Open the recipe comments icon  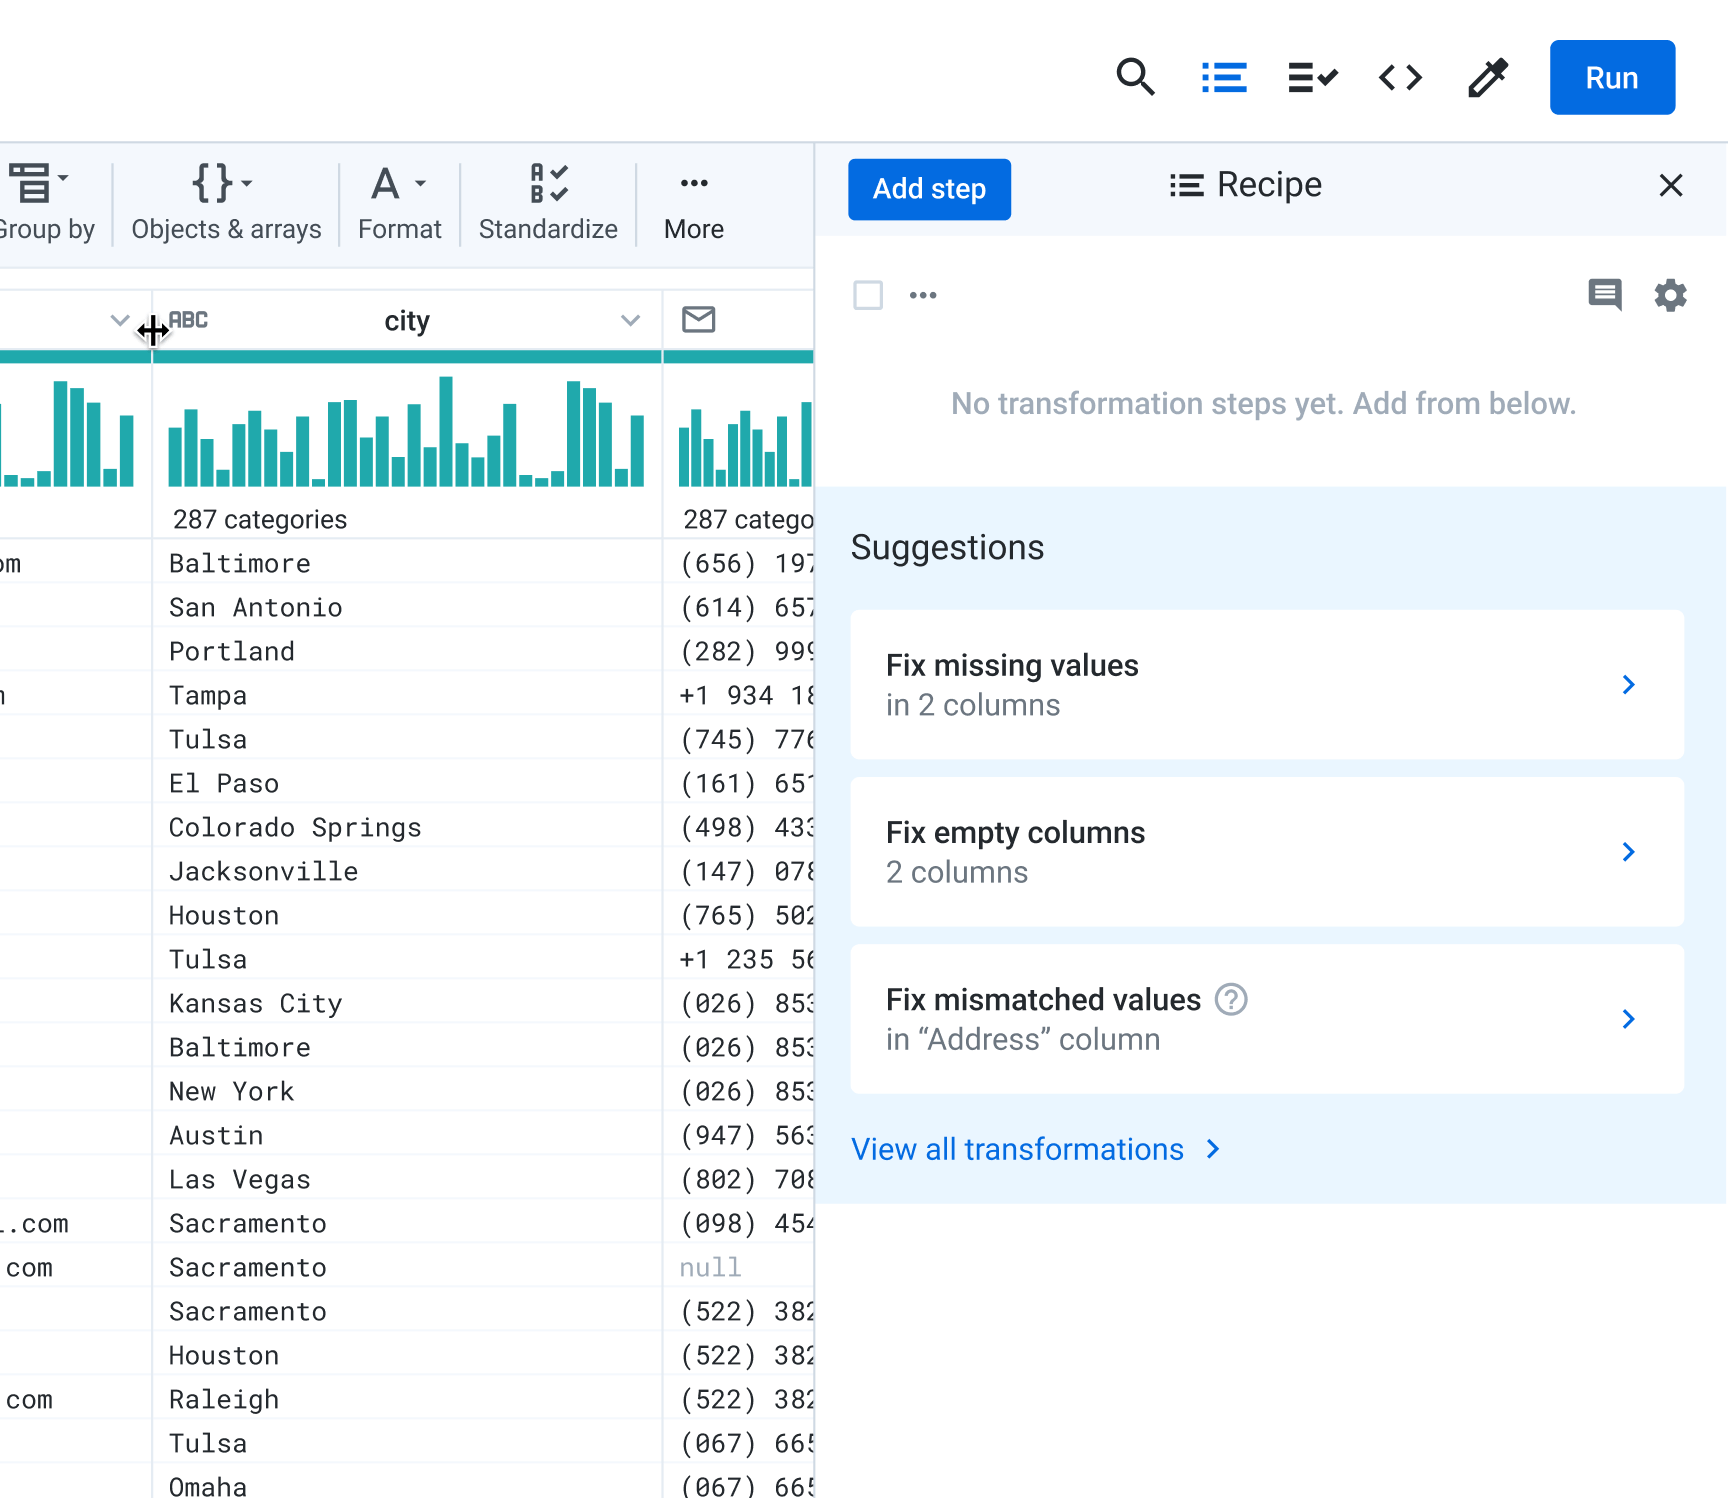pos(1605,295)
